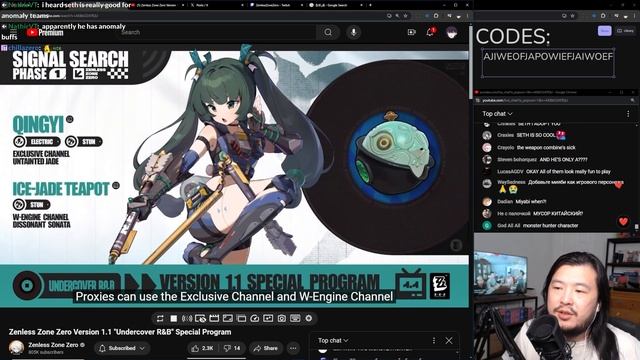Click the video title Undercover R&B Special Program
The image size is (640, 360).
click(x=120, y=332)
